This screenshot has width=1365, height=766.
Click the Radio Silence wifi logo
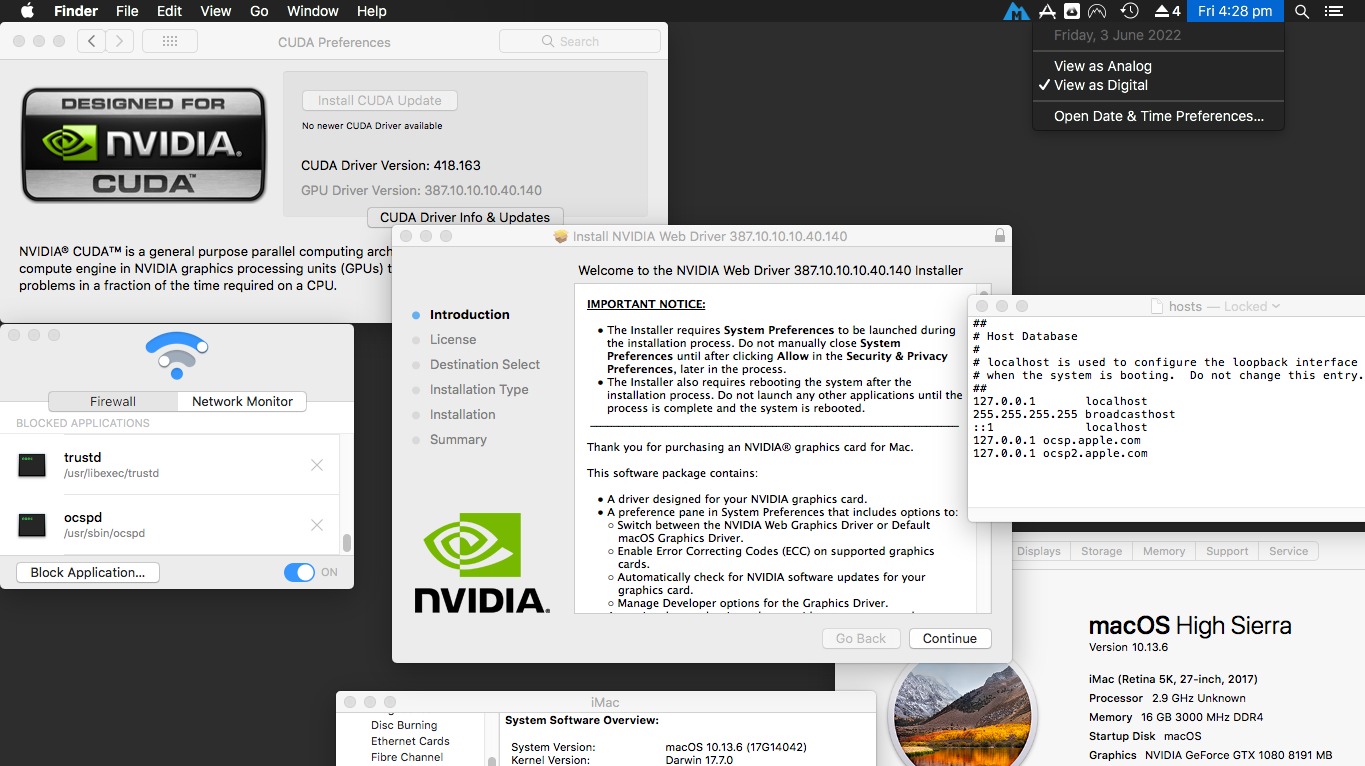[x=177, y=355]
